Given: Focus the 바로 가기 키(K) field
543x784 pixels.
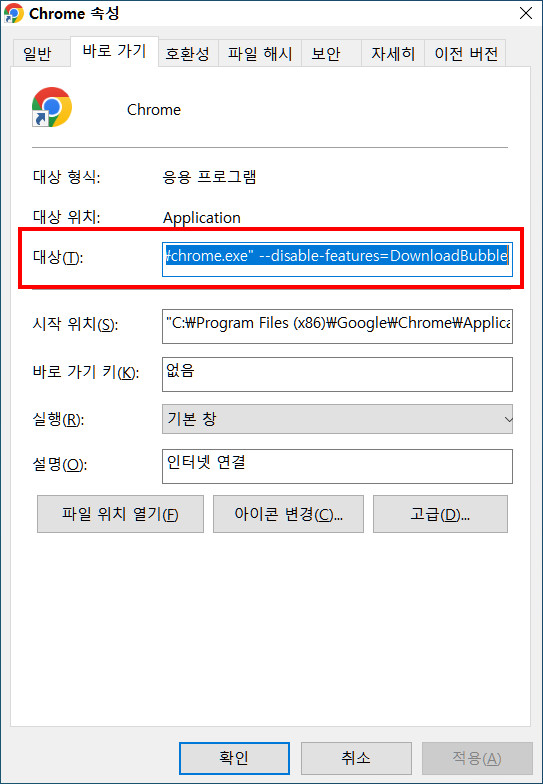Looking at the screenshot, I should click(337, 374).
